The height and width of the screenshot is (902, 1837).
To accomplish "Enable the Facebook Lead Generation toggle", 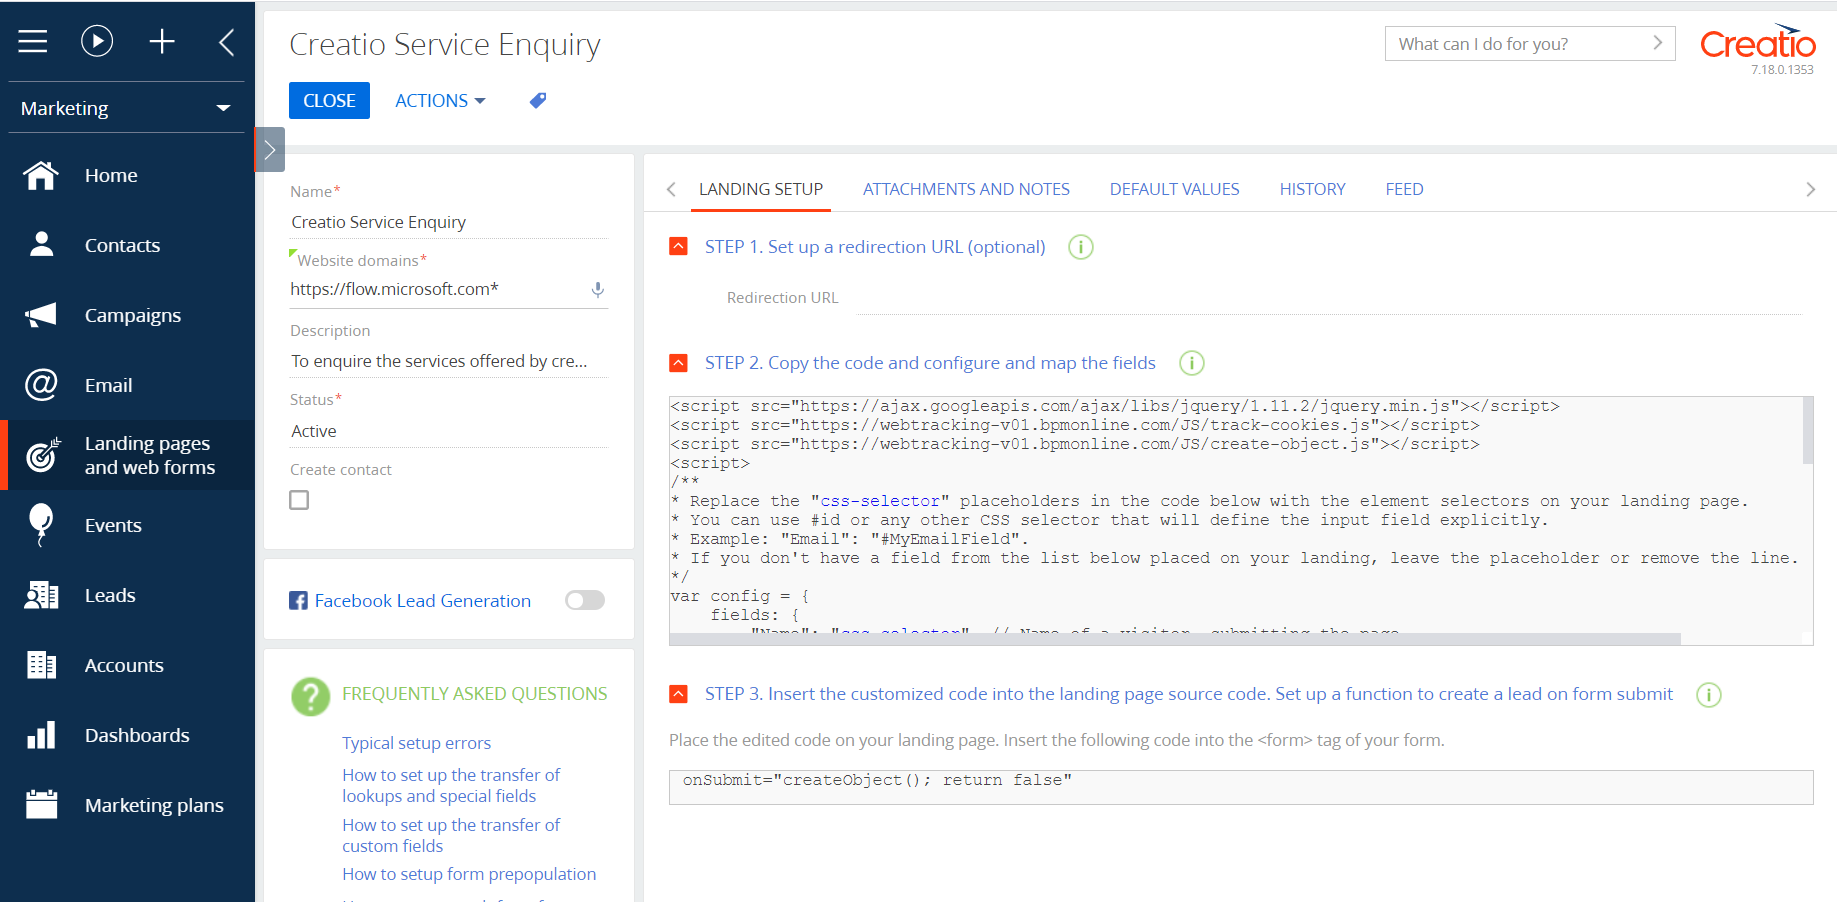I will tap(585, 600).
